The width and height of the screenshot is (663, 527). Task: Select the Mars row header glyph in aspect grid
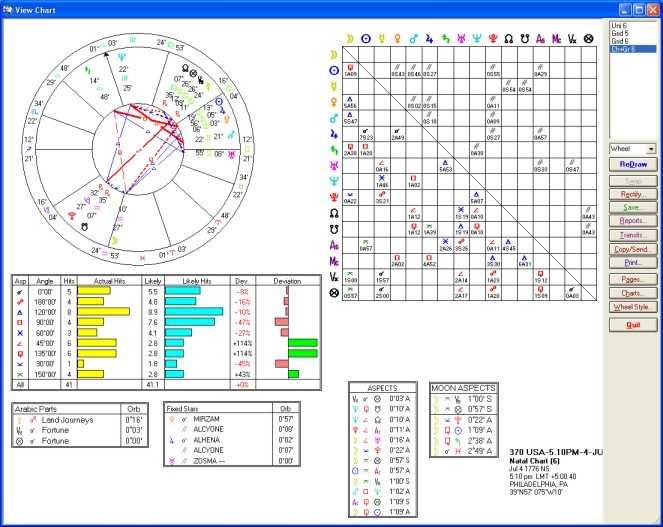[x=334, y=118]
